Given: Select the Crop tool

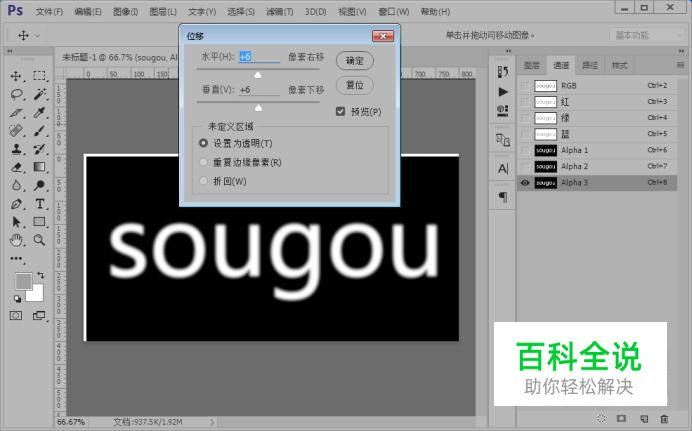Looking at the screenshot, I should coord(16,112).
